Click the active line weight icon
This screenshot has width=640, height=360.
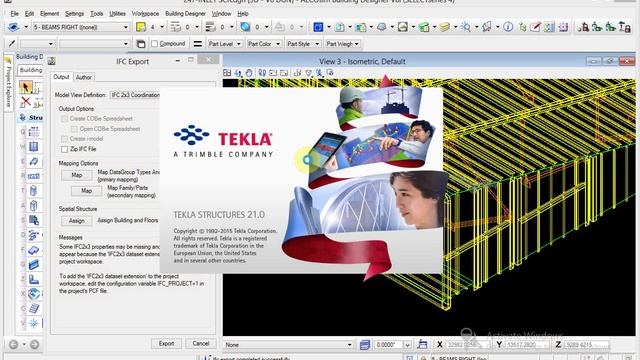pos(210,27)
